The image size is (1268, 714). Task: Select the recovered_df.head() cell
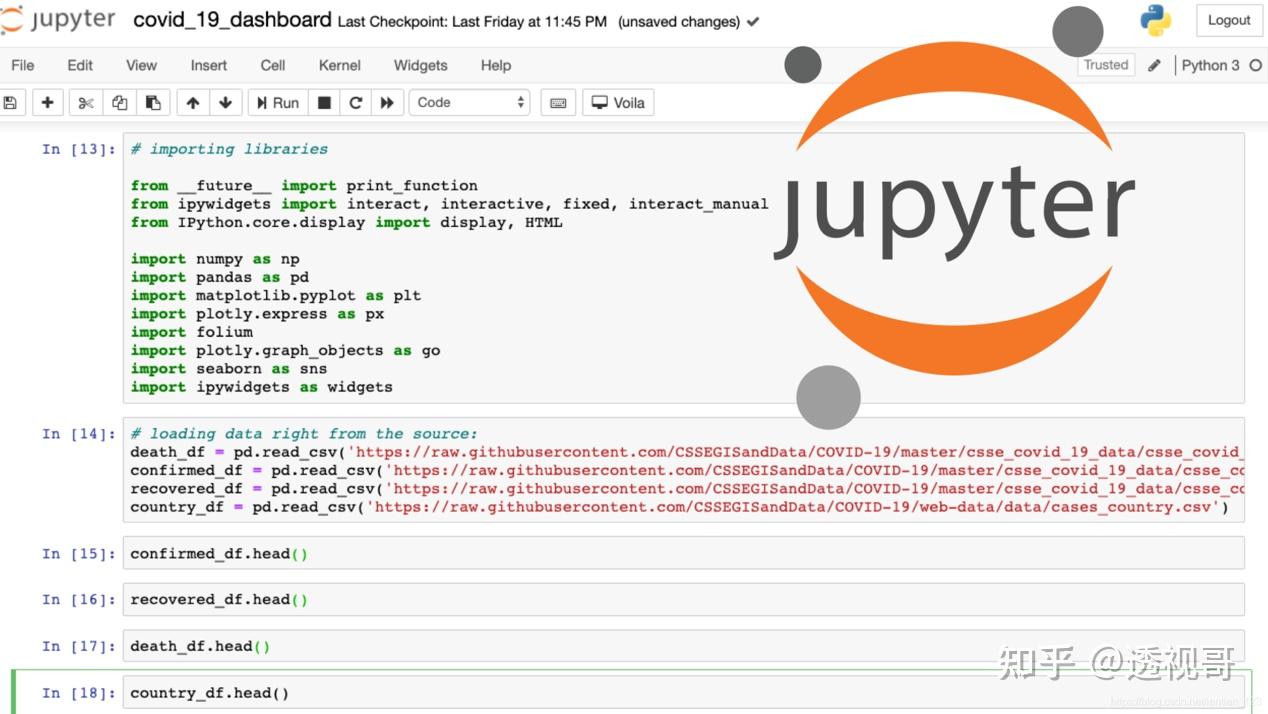[683, 599]
